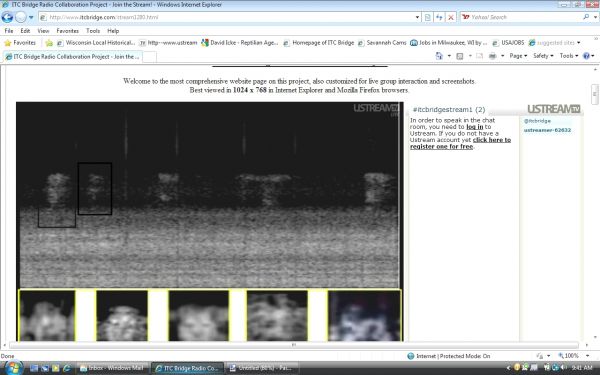The image size is (600, 375).
Task: Click Switch Between Windows quick launch icon
Action: pos(45,368)
